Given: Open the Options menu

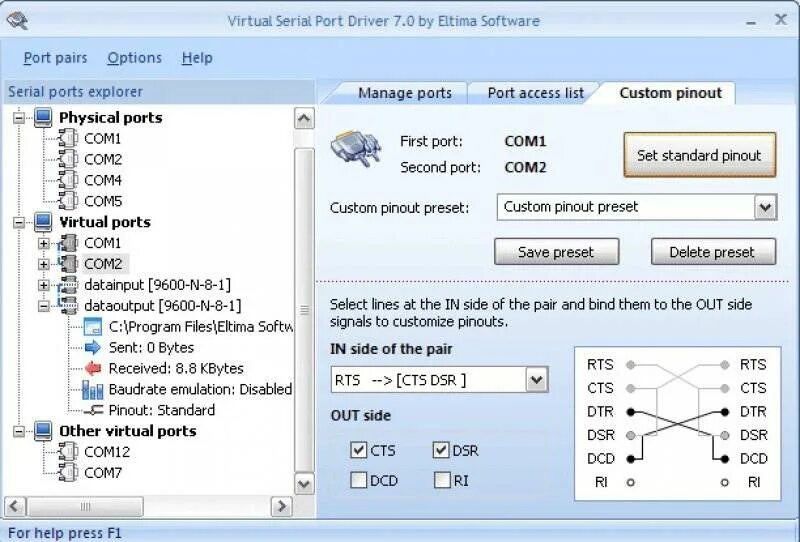Looking at the screenshot, I should [134, 58].
